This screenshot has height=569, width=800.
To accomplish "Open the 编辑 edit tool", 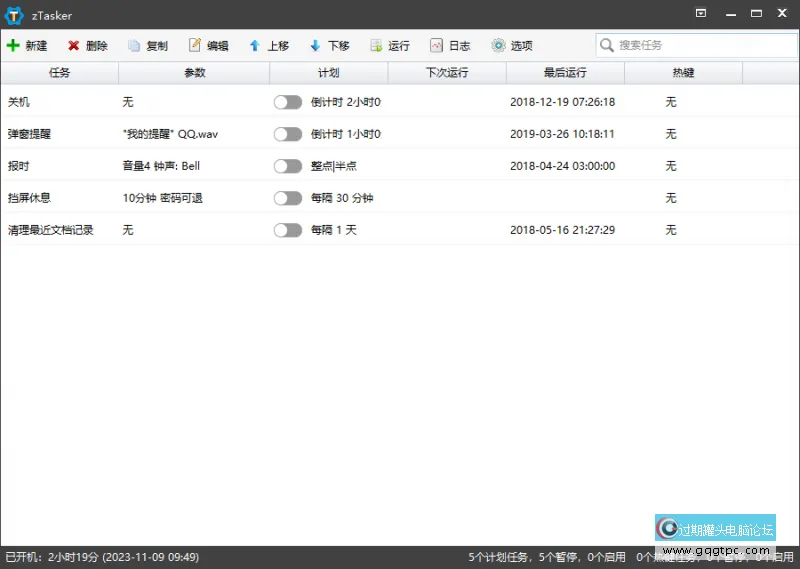I will (x=209, y=45).
